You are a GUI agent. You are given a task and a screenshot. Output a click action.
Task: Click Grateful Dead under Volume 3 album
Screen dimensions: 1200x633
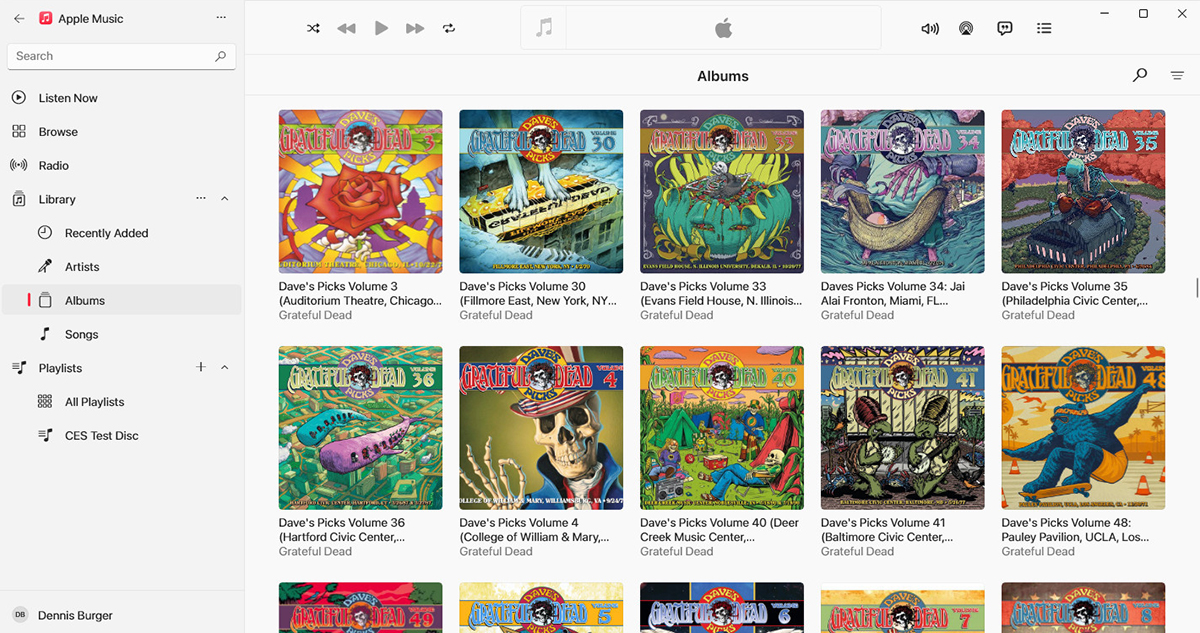point(315,315)
